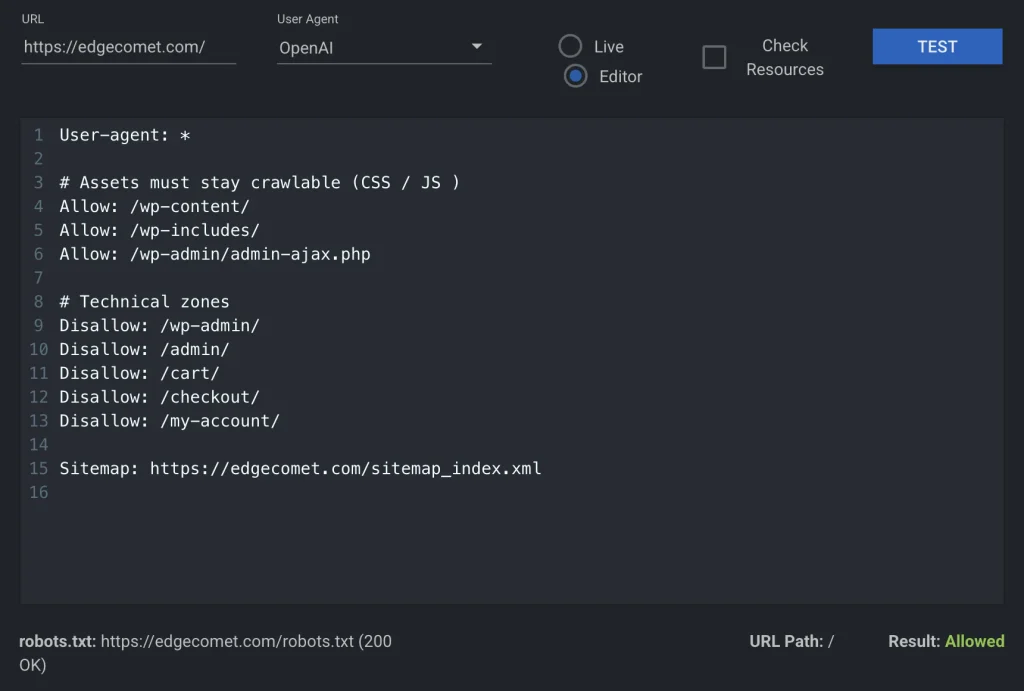
Task: Click the TEST button
Action: [x=937, y=46]
